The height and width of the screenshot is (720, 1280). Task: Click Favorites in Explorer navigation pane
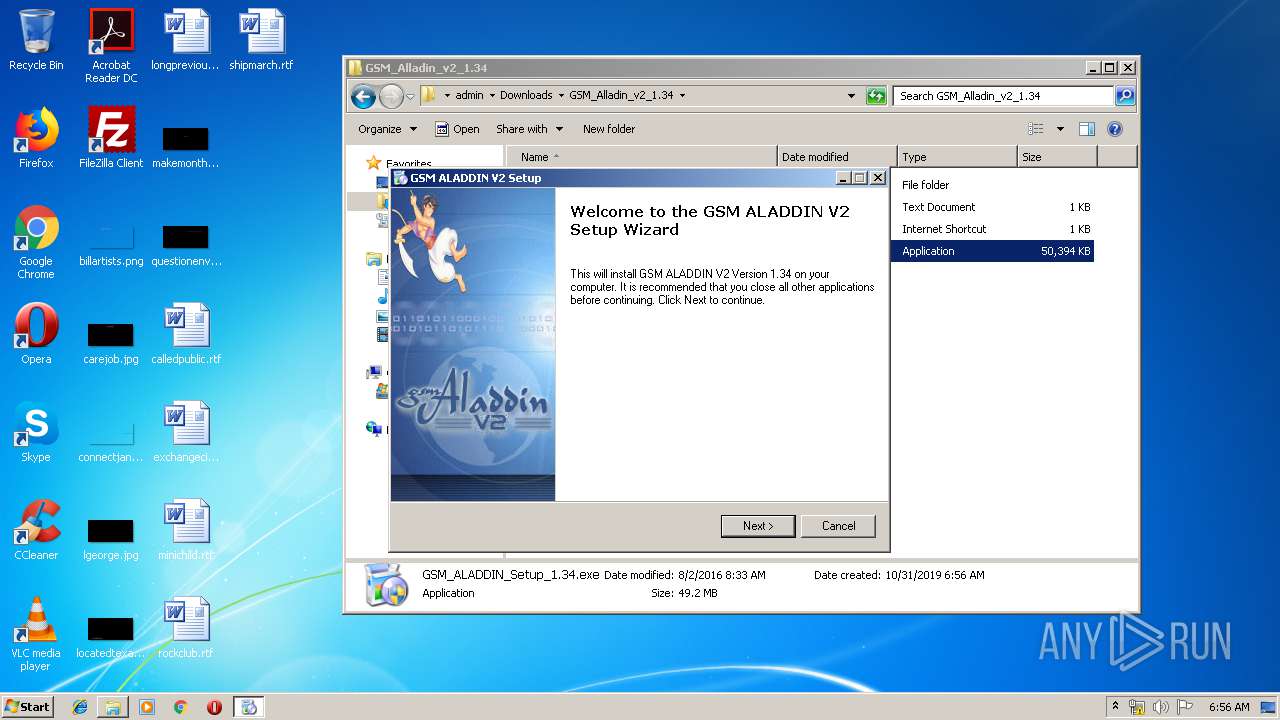click(x=409, y=164)
